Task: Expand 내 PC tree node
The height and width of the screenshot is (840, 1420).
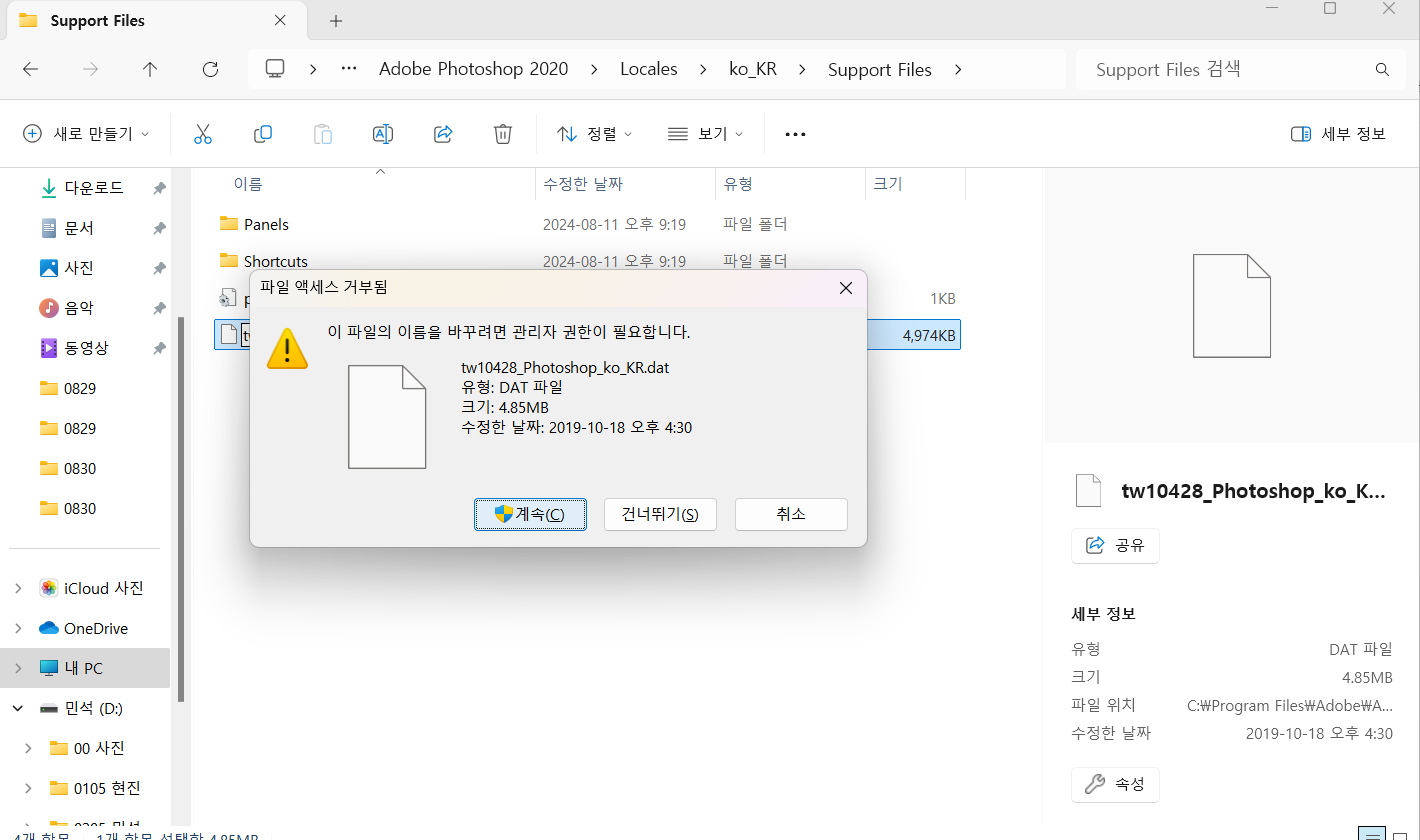Action: click(18, 668)
